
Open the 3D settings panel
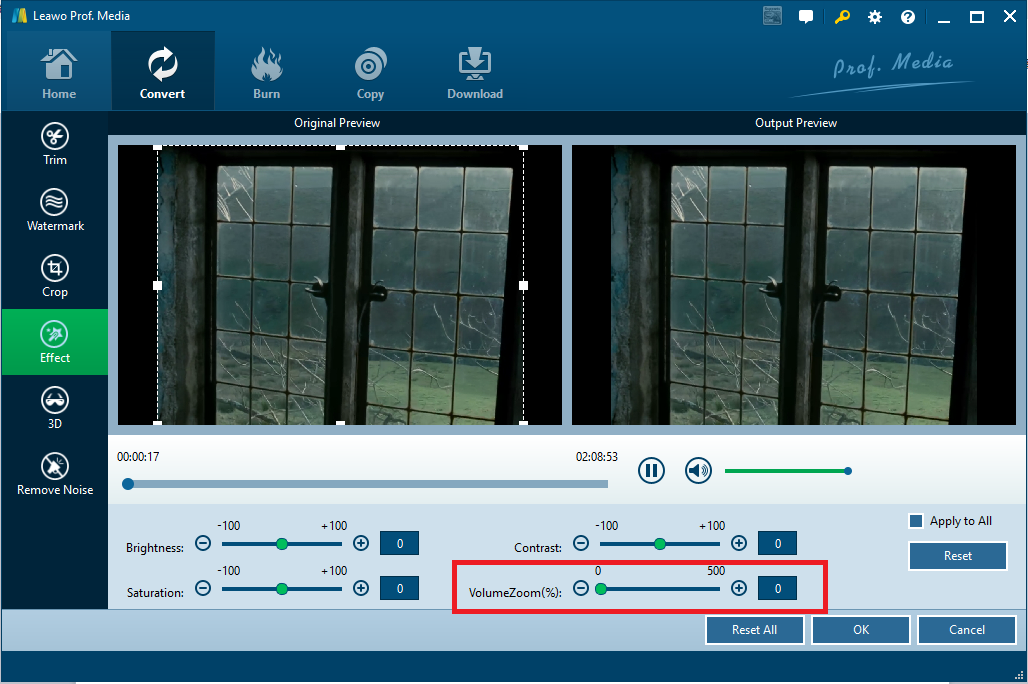tap(55, 408)
